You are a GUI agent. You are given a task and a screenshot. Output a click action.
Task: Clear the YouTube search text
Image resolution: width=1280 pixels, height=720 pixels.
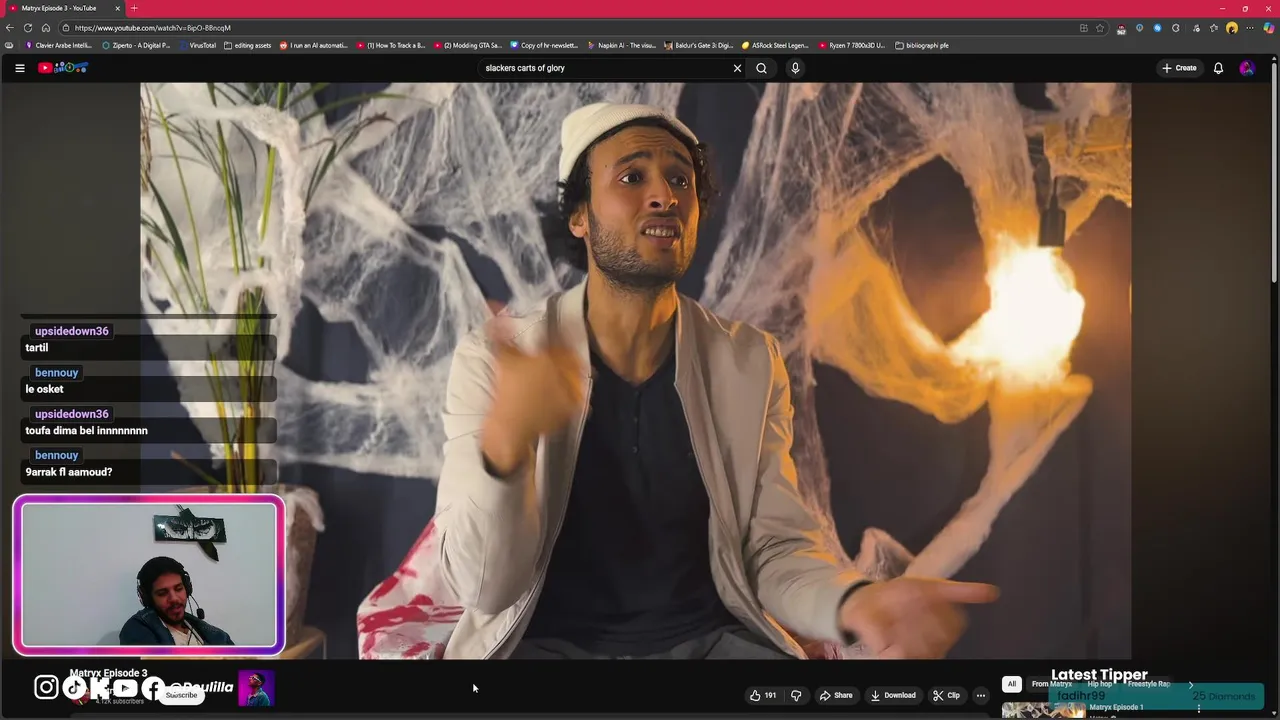[737, 68]
